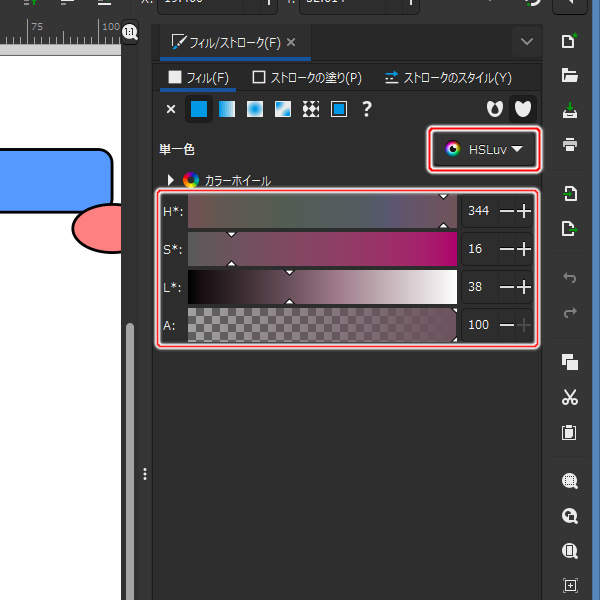Image resolution: width=600 pixels, height=600 pixels.
Task: Select the Pattern fill icon
Action: (311, 109)
